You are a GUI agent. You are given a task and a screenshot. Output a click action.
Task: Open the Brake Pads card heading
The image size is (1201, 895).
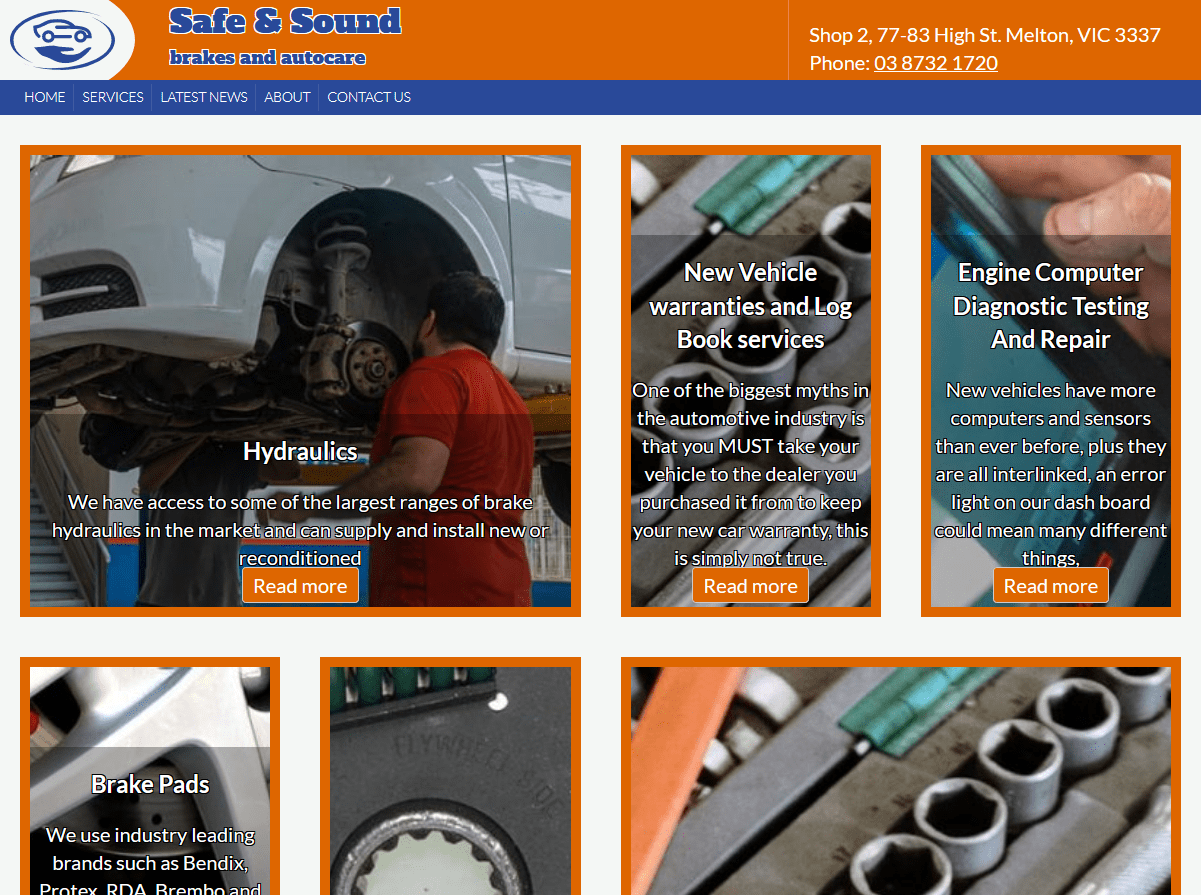150,784
